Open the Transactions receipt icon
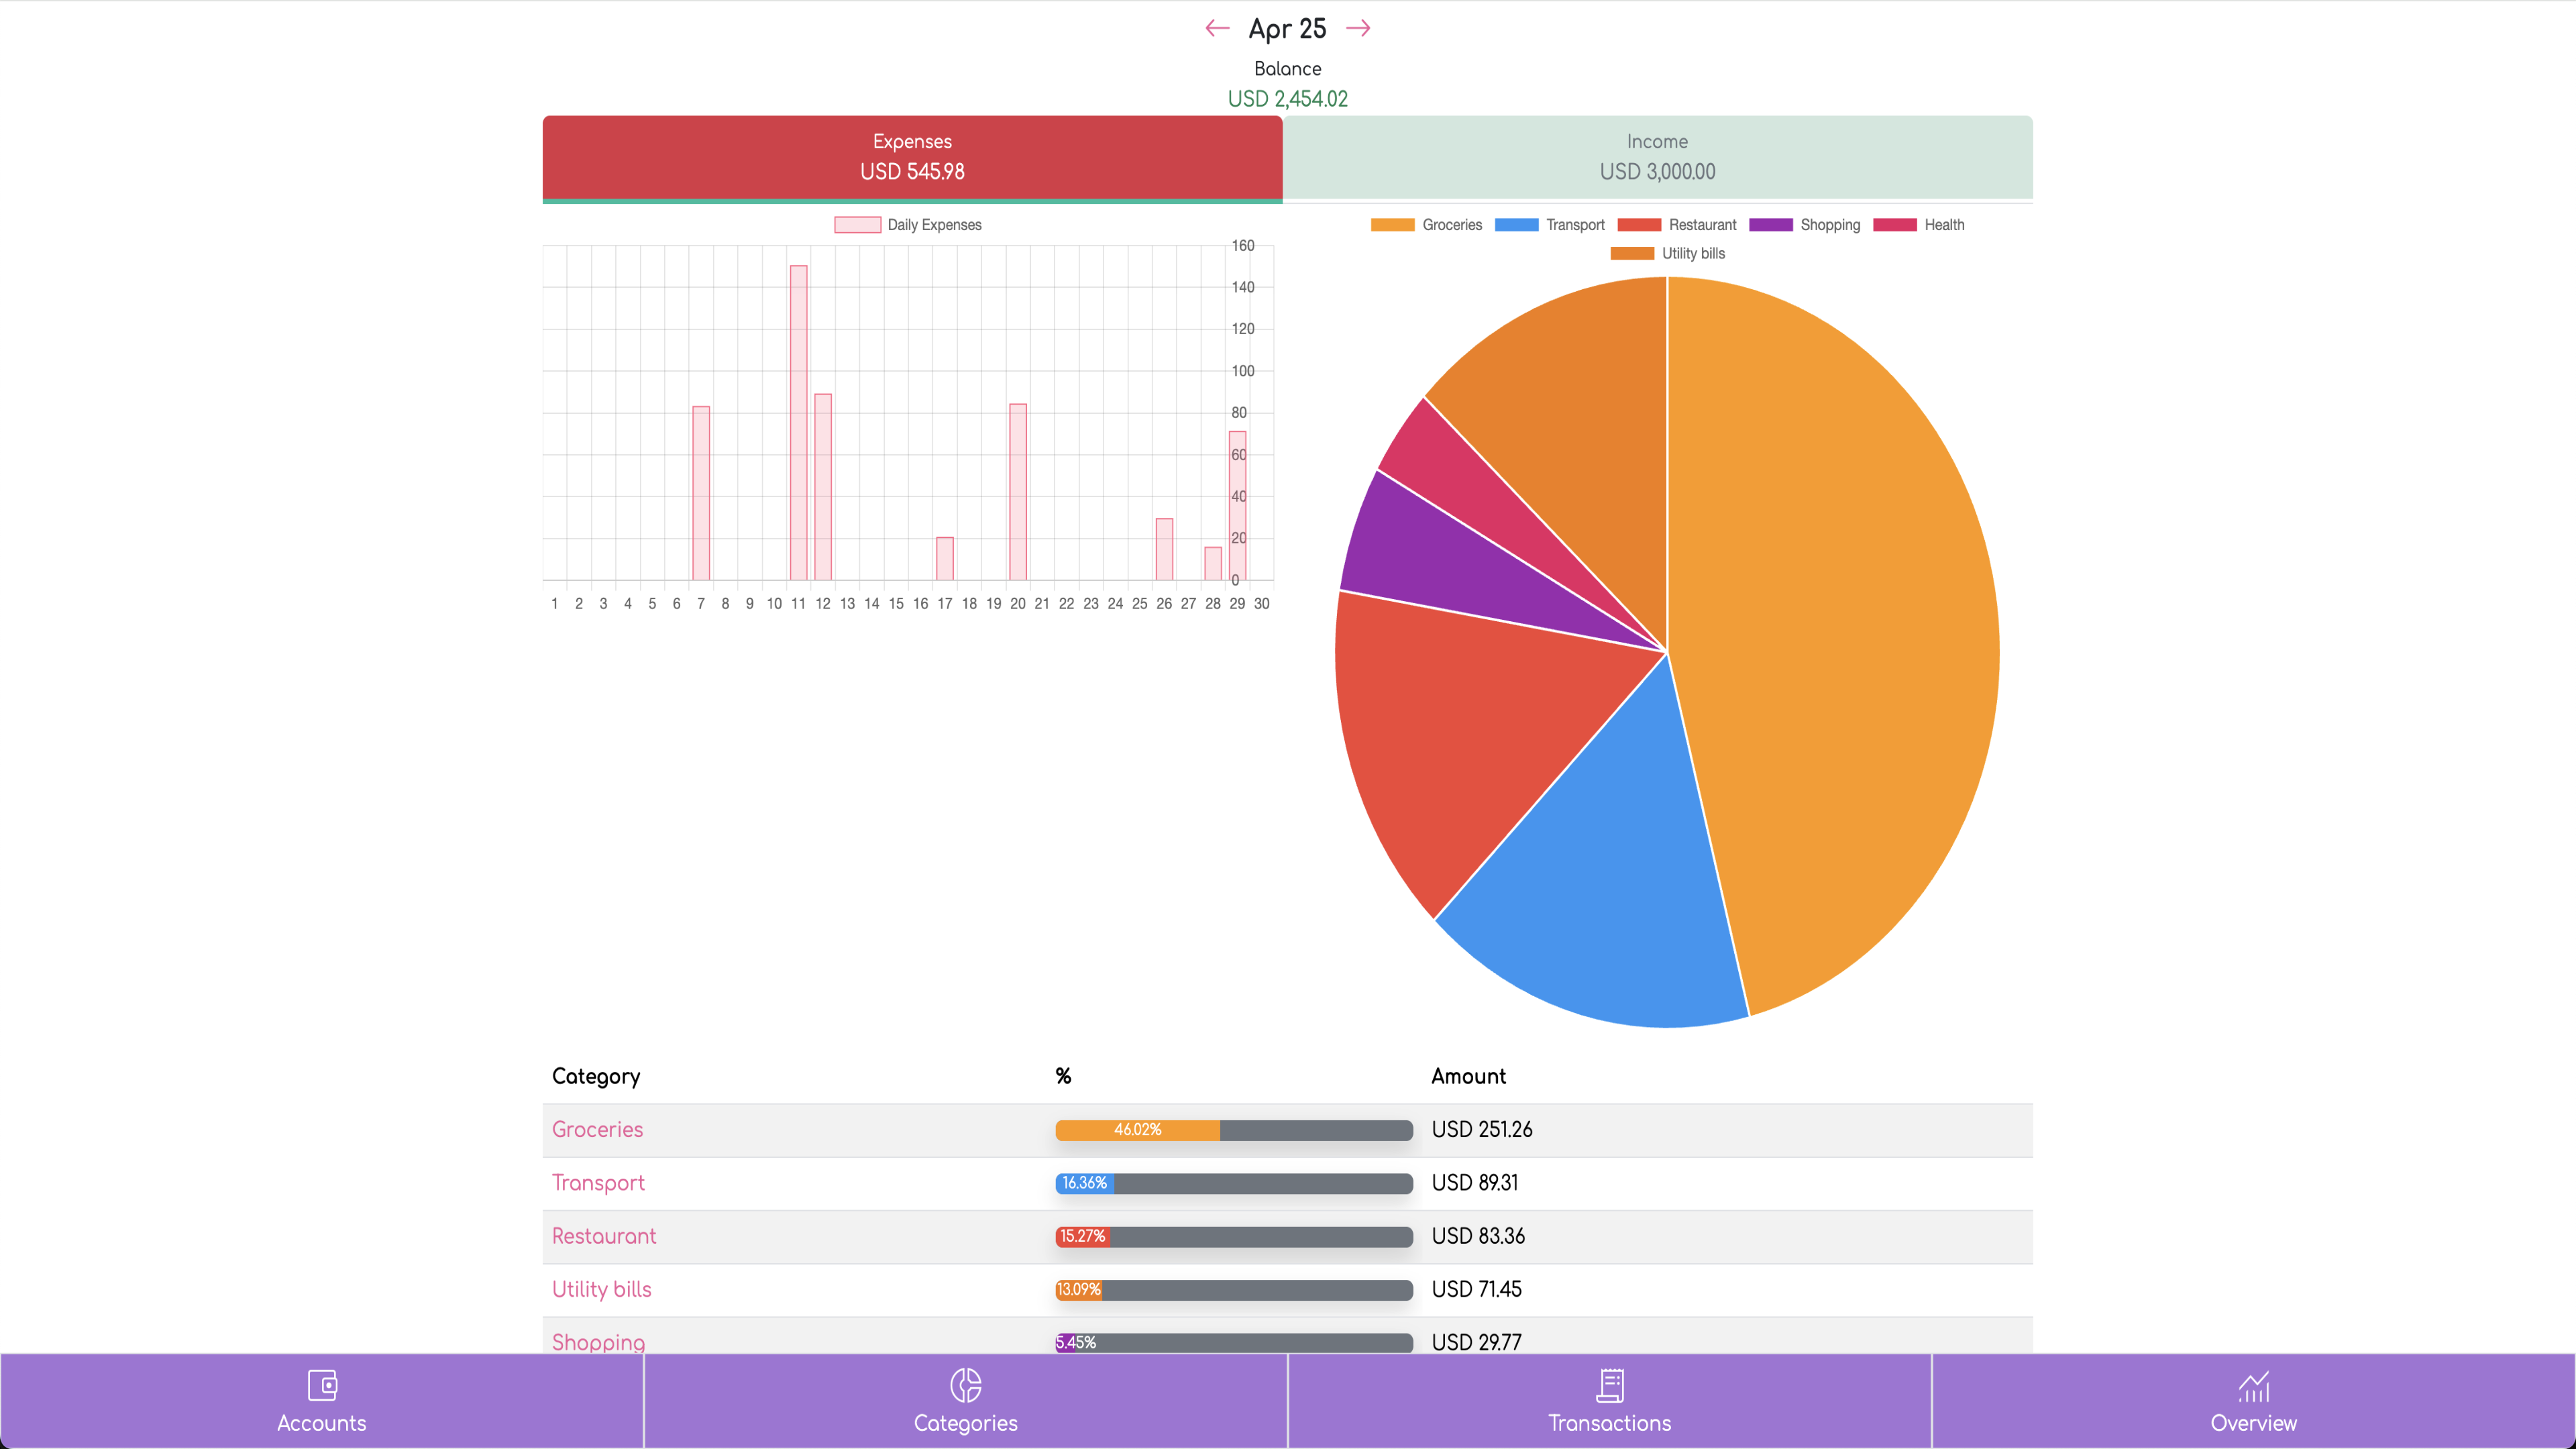This screenshot has height=1449, width=2576. click(x=1610, y=1385)
